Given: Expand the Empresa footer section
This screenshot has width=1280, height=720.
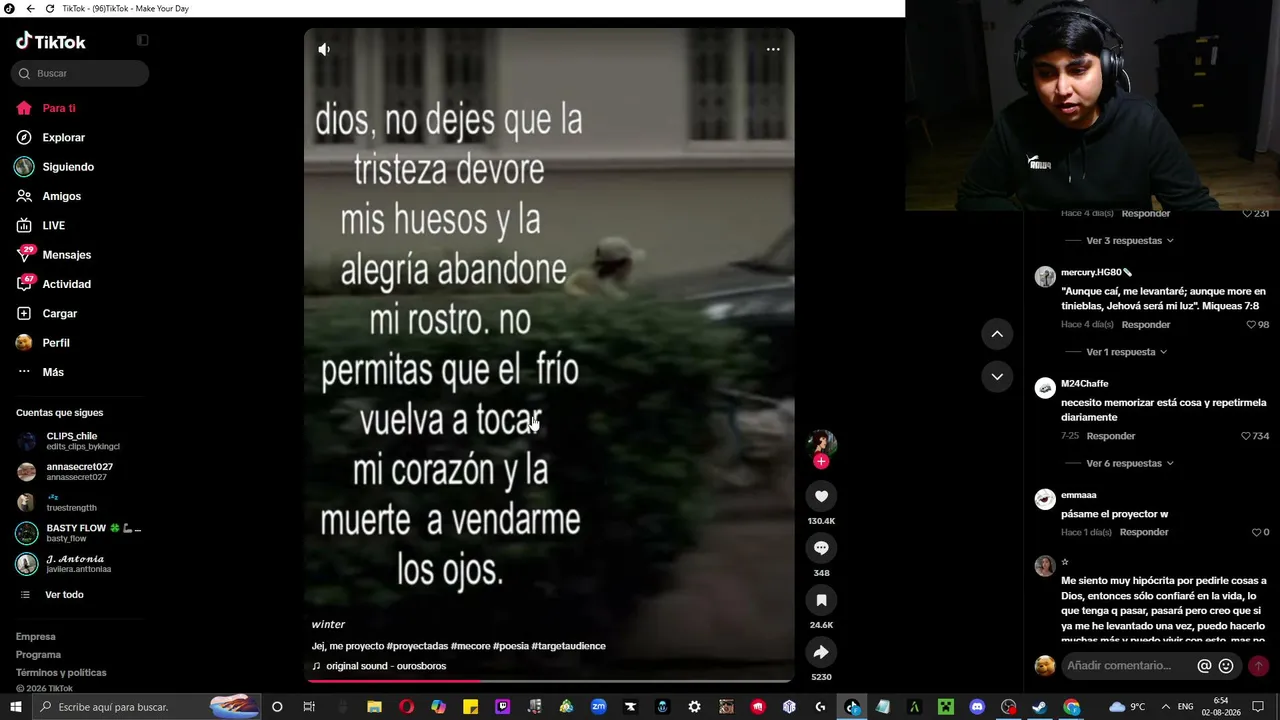Looking at the screenshot, I should (x=36, y=637).
